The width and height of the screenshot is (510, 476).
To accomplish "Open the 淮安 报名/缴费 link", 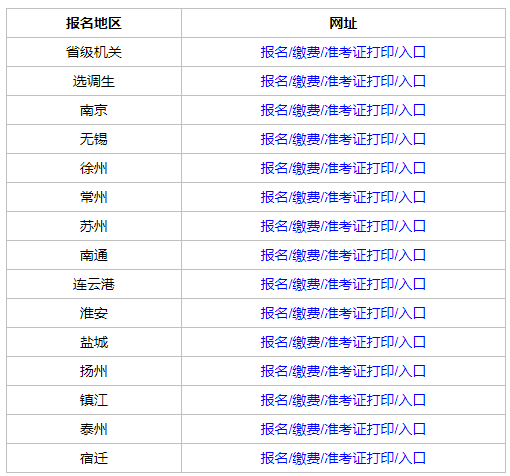I will [x=343, y=313].
